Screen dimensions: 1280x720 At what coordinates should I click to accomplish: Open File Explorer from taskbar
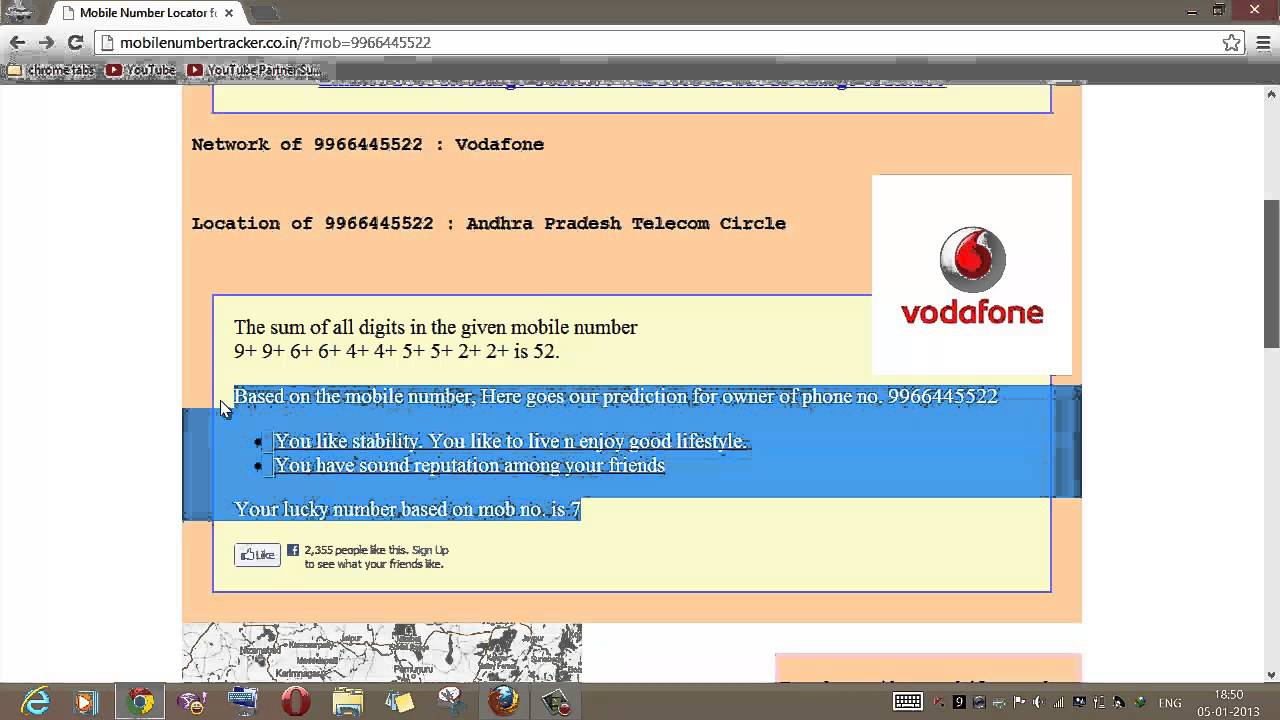347,702
